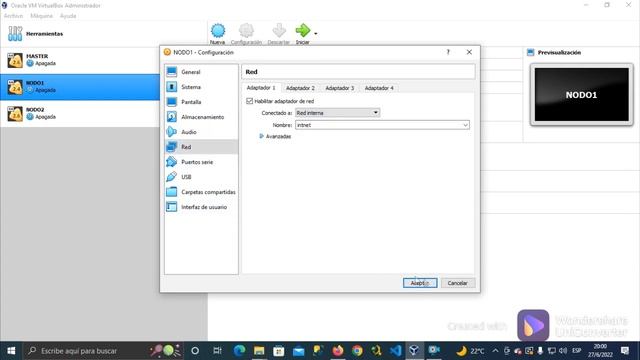Open the Audio settings section
This screenshot has height=360, width=640.
[x=201, y=132]
